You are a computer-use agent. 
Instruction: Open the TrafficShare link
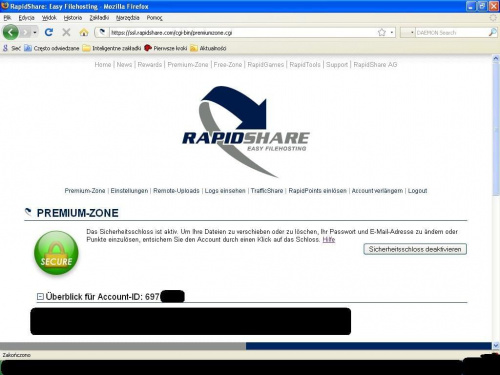click(267, 191)
